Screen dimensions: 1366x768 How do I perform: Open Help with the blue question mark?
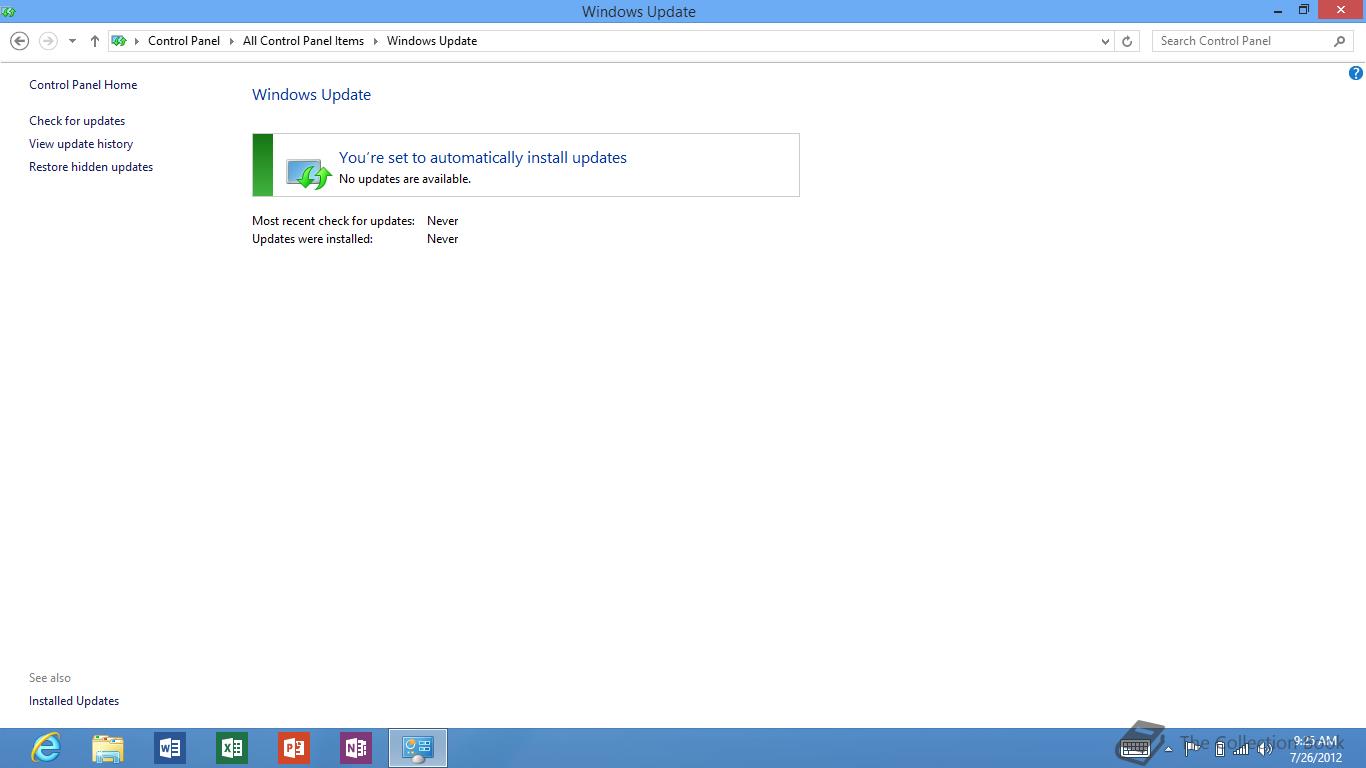coord(1356,73)
